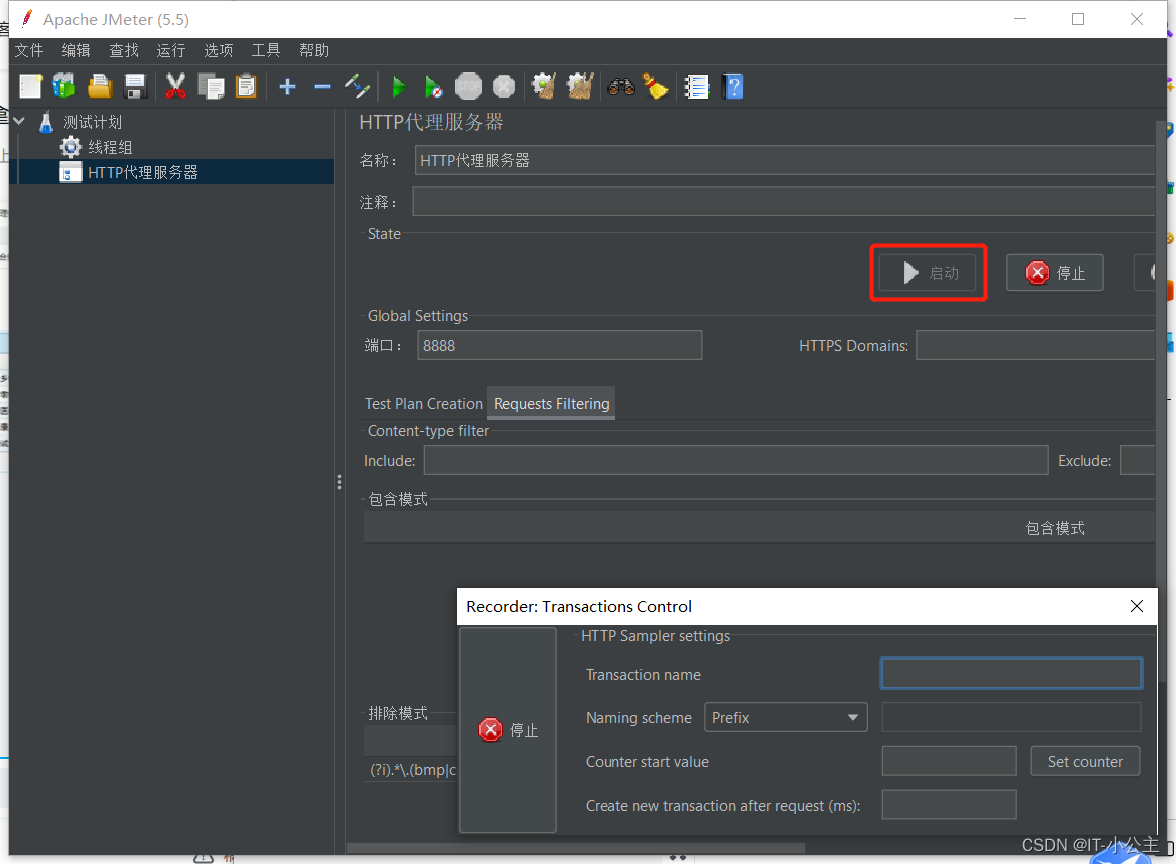Click the 停止 button in State section

click(x=1054, y=273)
